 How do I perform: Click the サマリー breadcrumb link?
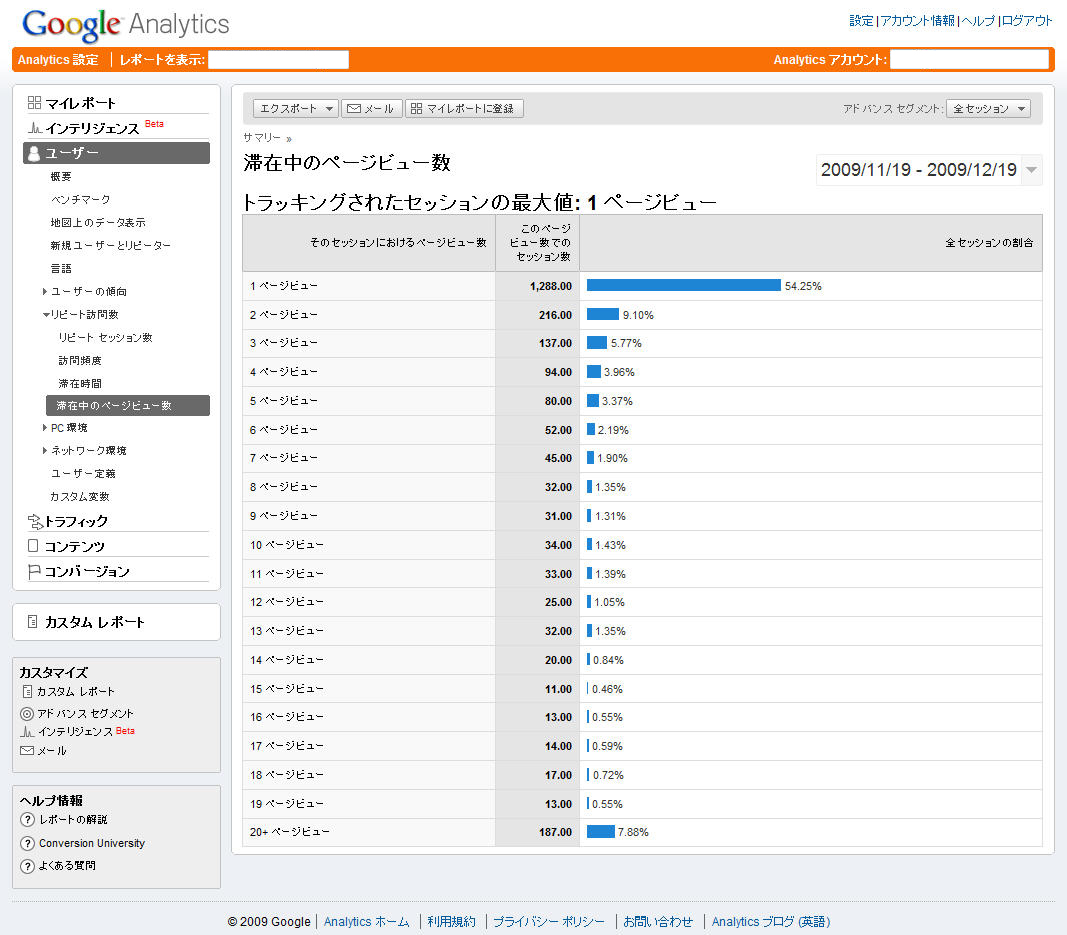click(x=262, y=137)
